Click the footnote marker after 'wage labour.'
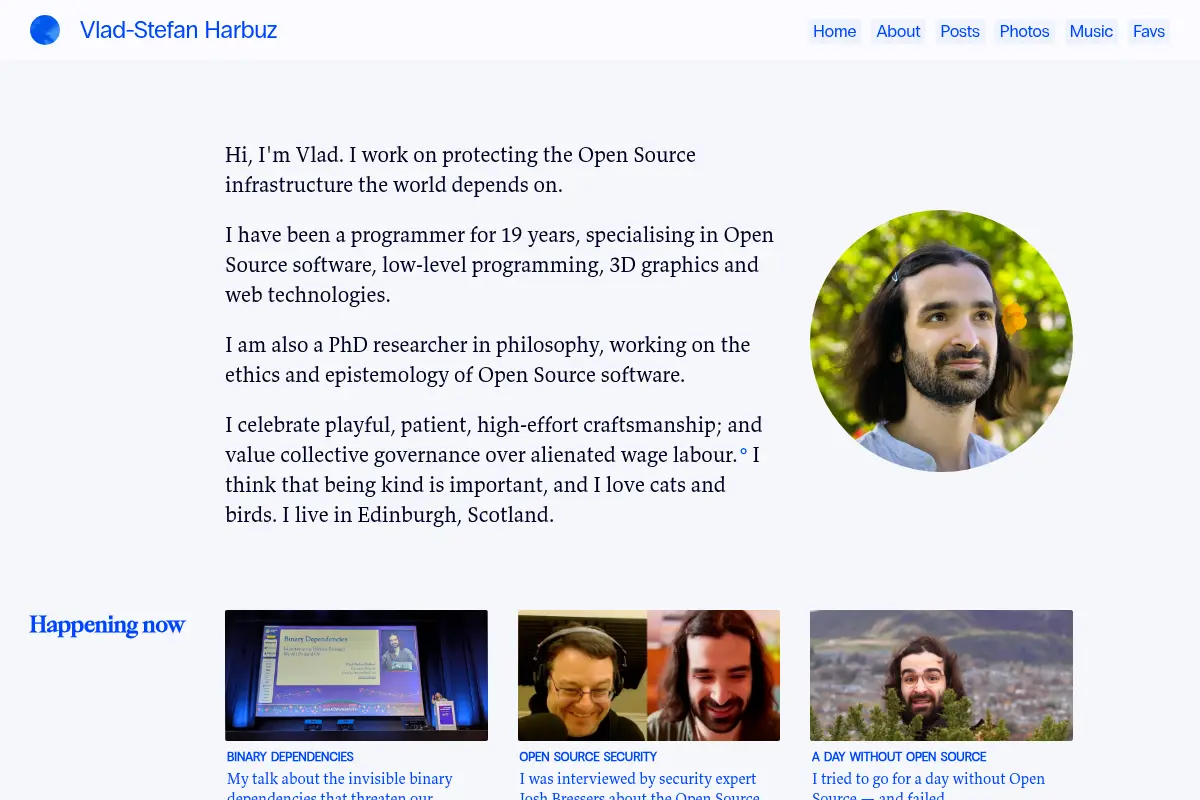This screenshot has height=800, width=1200. [x=743, y=452]
